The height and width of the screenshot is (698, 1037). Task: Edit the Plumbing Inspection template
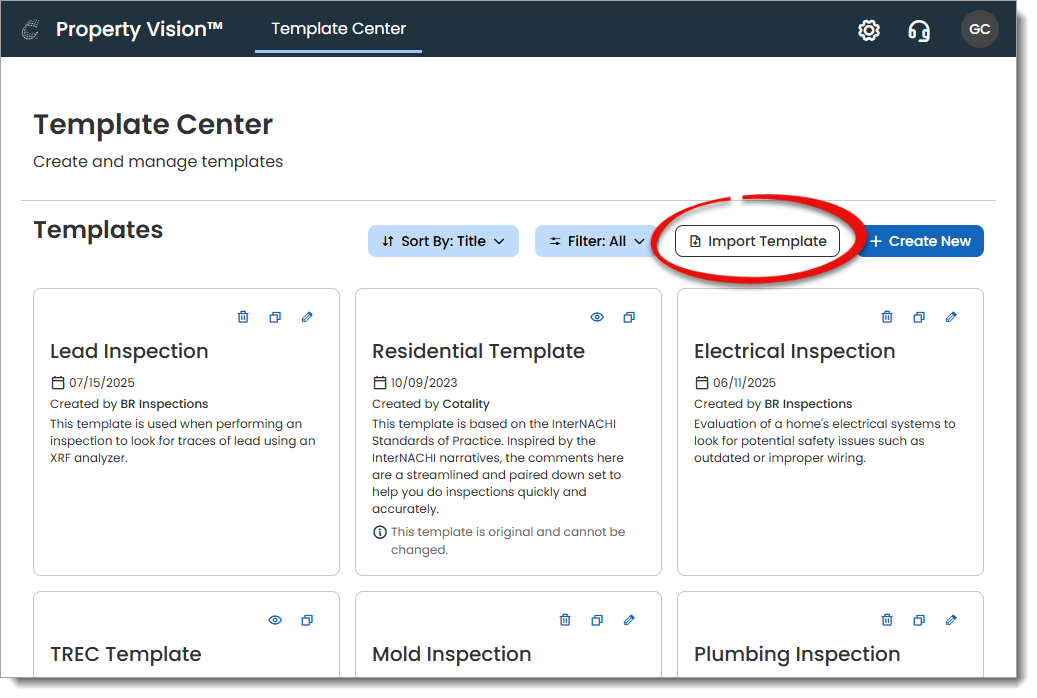click(951, 620)
